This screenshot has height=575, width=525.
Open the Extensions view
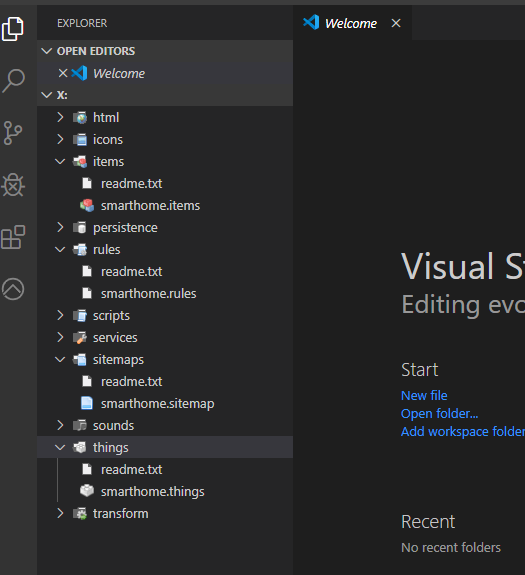13,237
